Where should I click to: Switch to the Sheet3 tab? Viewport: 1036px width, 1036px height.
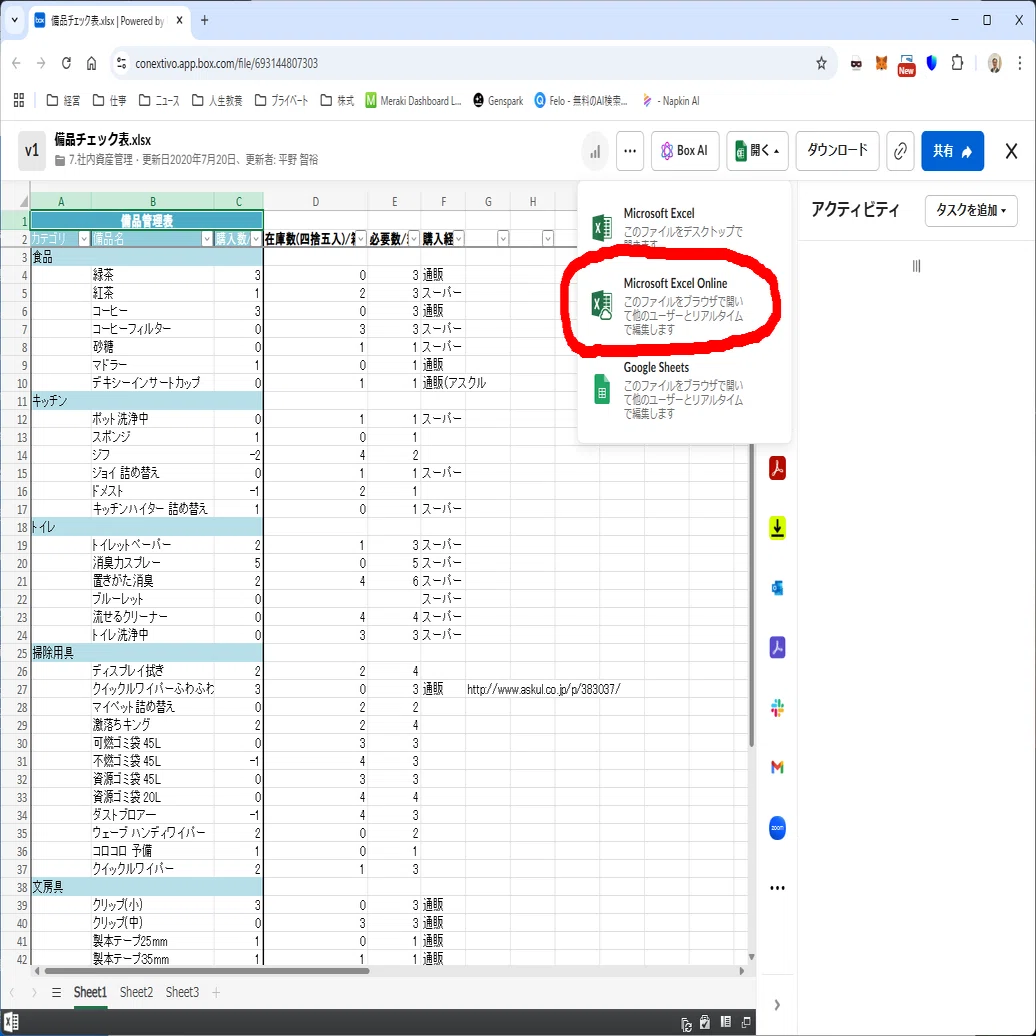(x=182, y=992)
